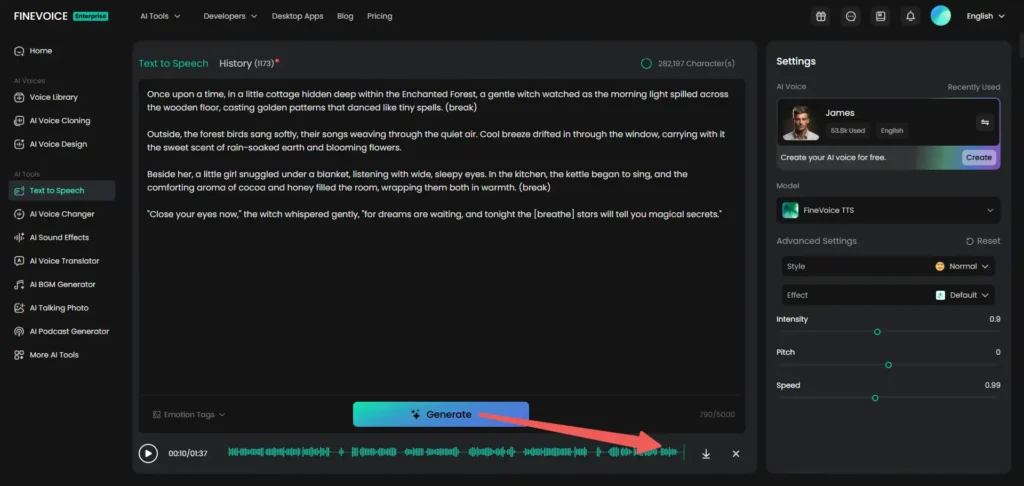Screen dimensions: 1024x486
Task: Switch to the Text to Speech tab
Action: coord(173,63)
